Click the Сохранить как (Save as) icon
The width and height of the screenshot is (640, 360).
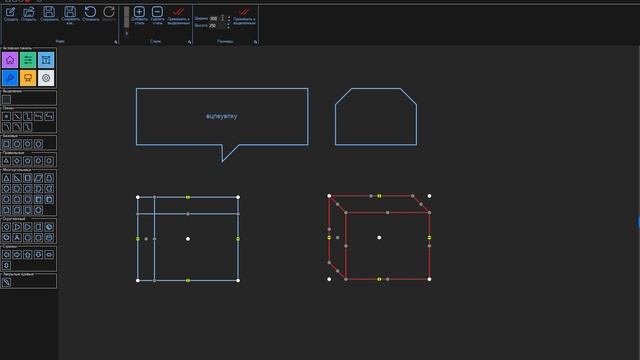[x=70, y=12]
